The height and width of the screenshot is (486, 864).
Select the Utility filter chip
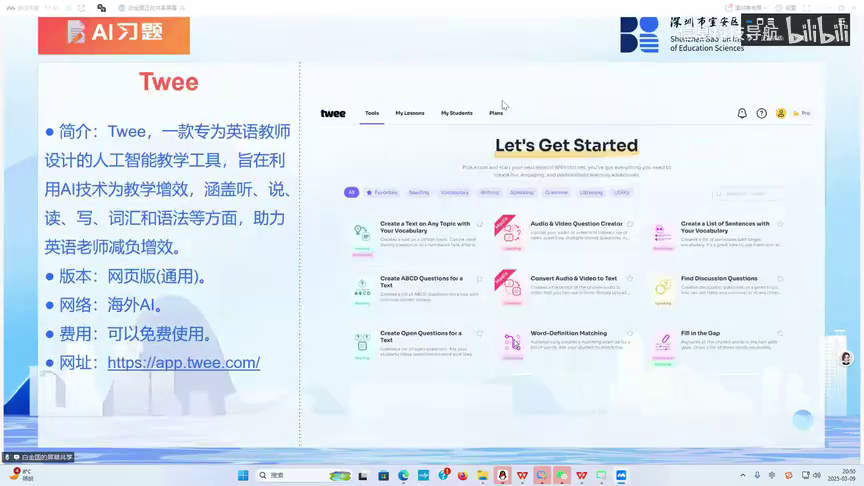[x=622, y=192]
